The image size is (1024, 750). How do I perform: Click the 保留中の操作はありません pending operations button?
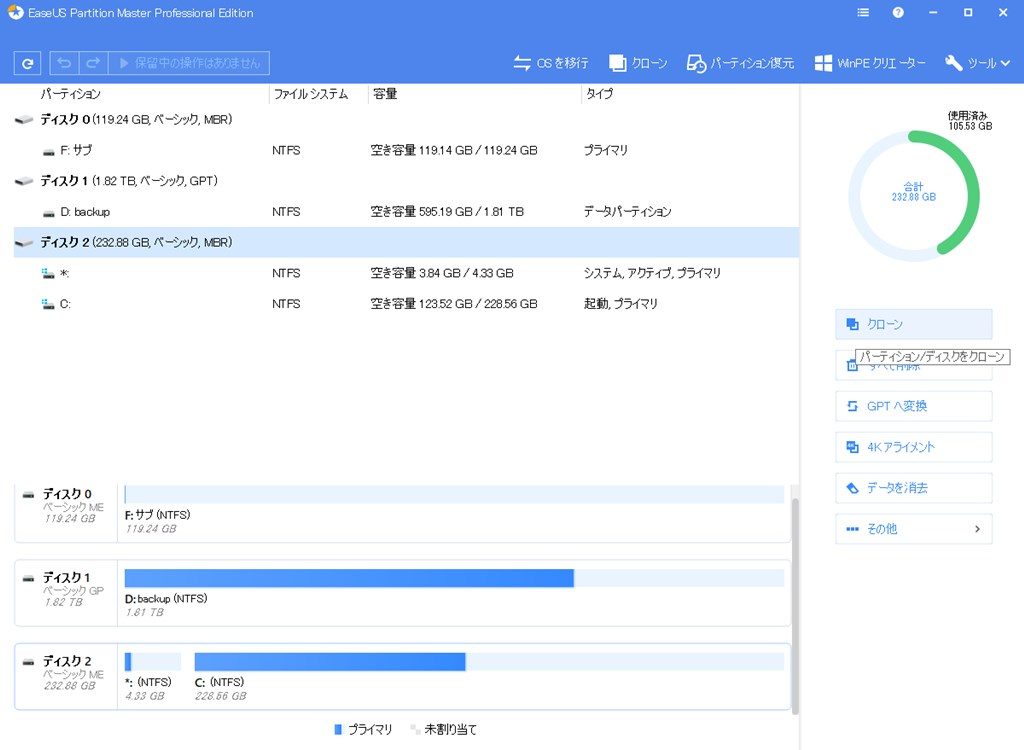[x=189, y=63]
